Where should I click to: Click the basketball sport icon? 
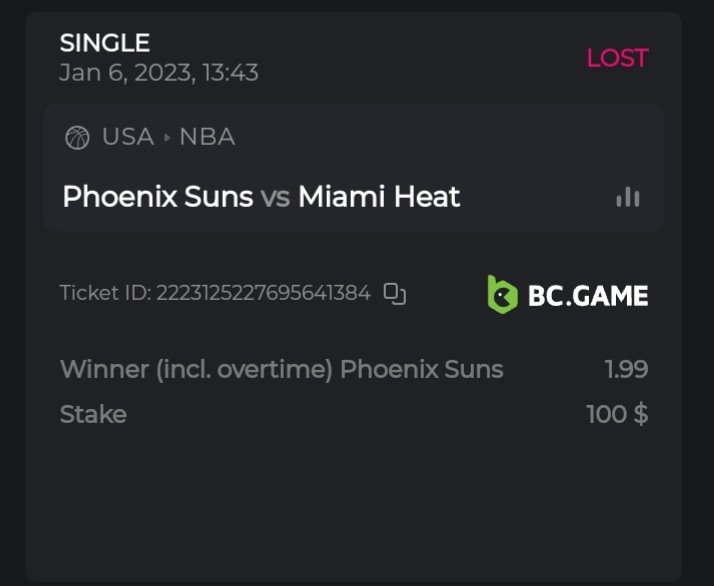[77, 137]
